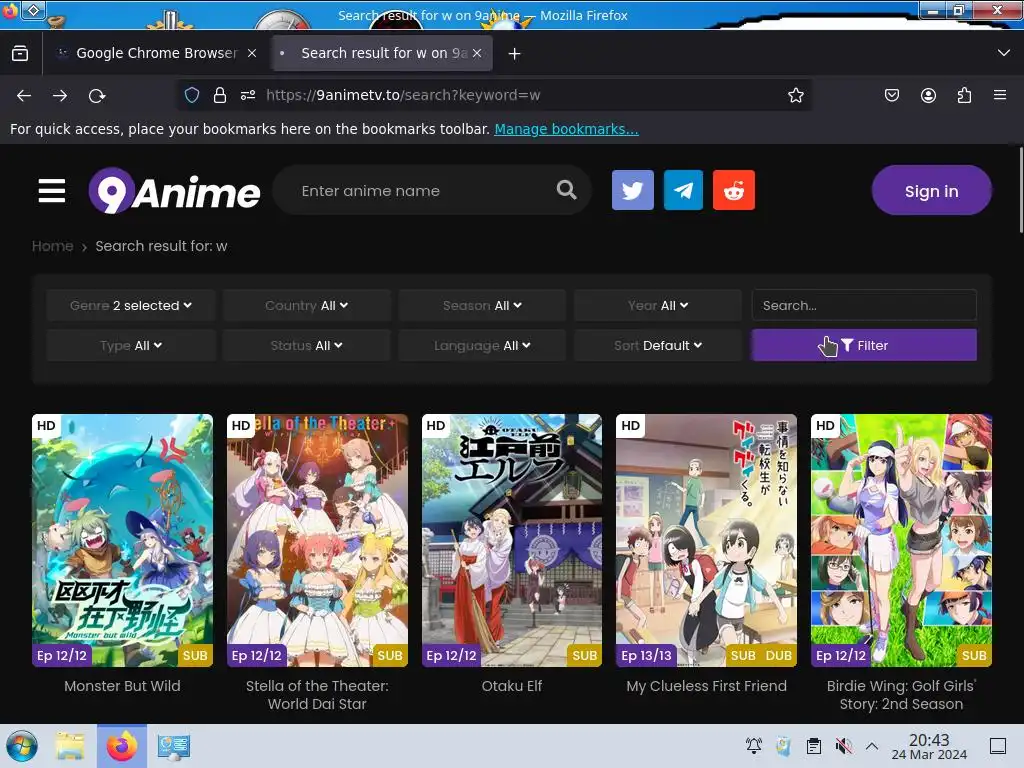Open tracking protection shield icon
1024x768 pixels.
192,95
